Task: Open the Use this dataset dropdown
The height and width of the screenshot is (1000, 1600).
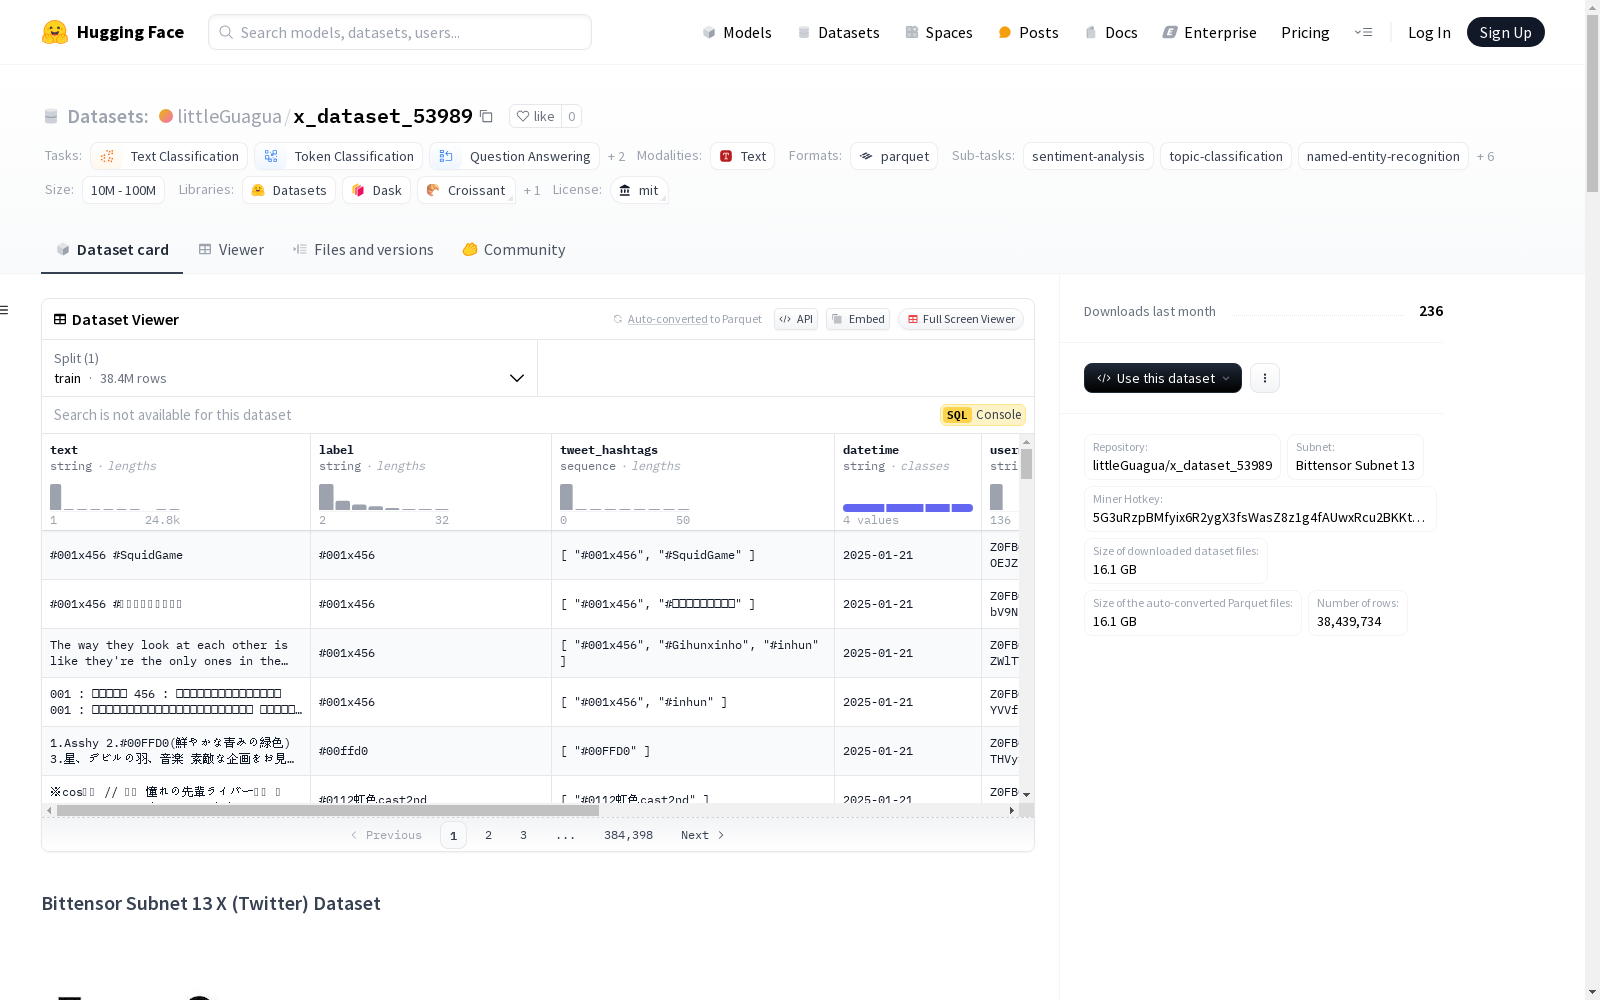Action: point(1163,378)
